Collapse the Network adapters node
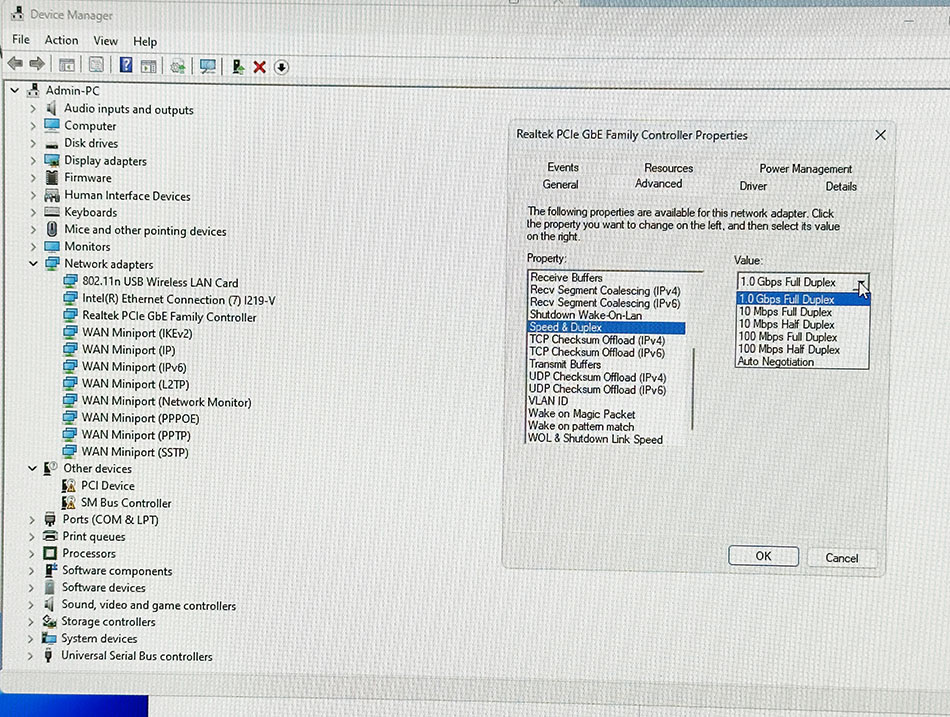This screenshot has height=717, width=950. click(33, 264)
